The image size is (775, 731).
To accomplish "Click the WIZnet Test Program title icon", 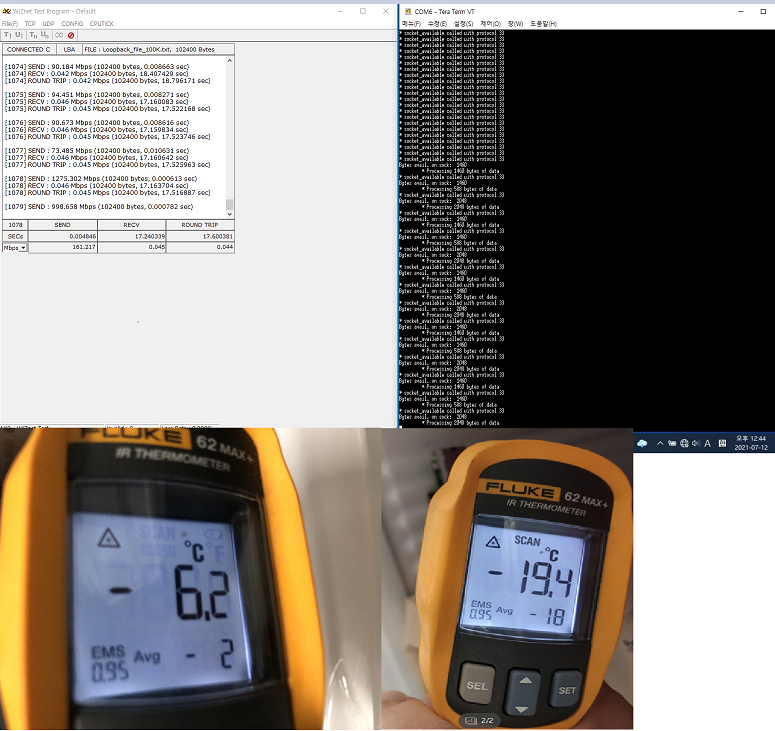I will [x=6, y=11].
